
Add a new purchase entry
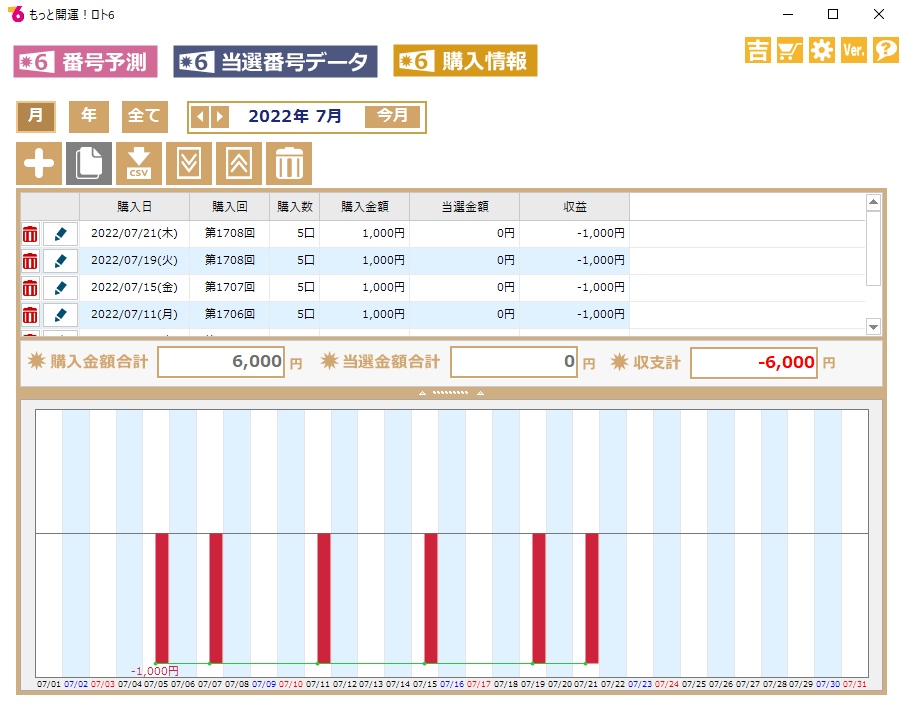(38, 163)
